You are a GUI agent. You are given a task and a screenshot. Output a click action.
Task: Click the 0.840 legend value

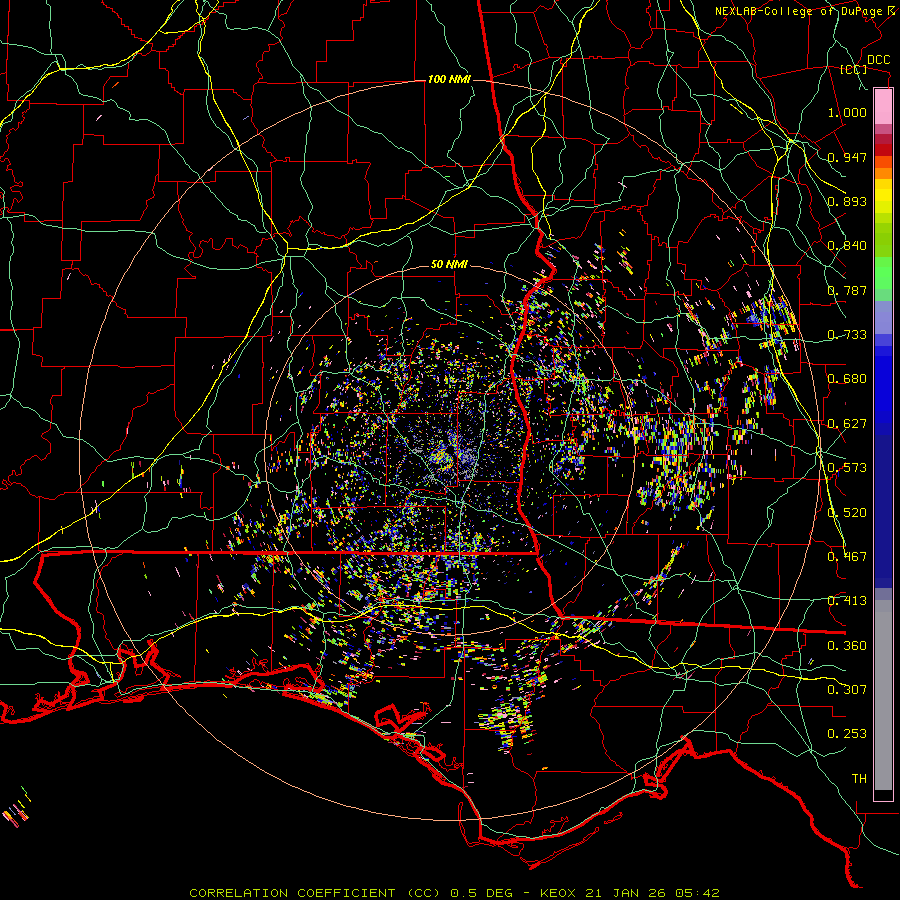tap(847, 246)
